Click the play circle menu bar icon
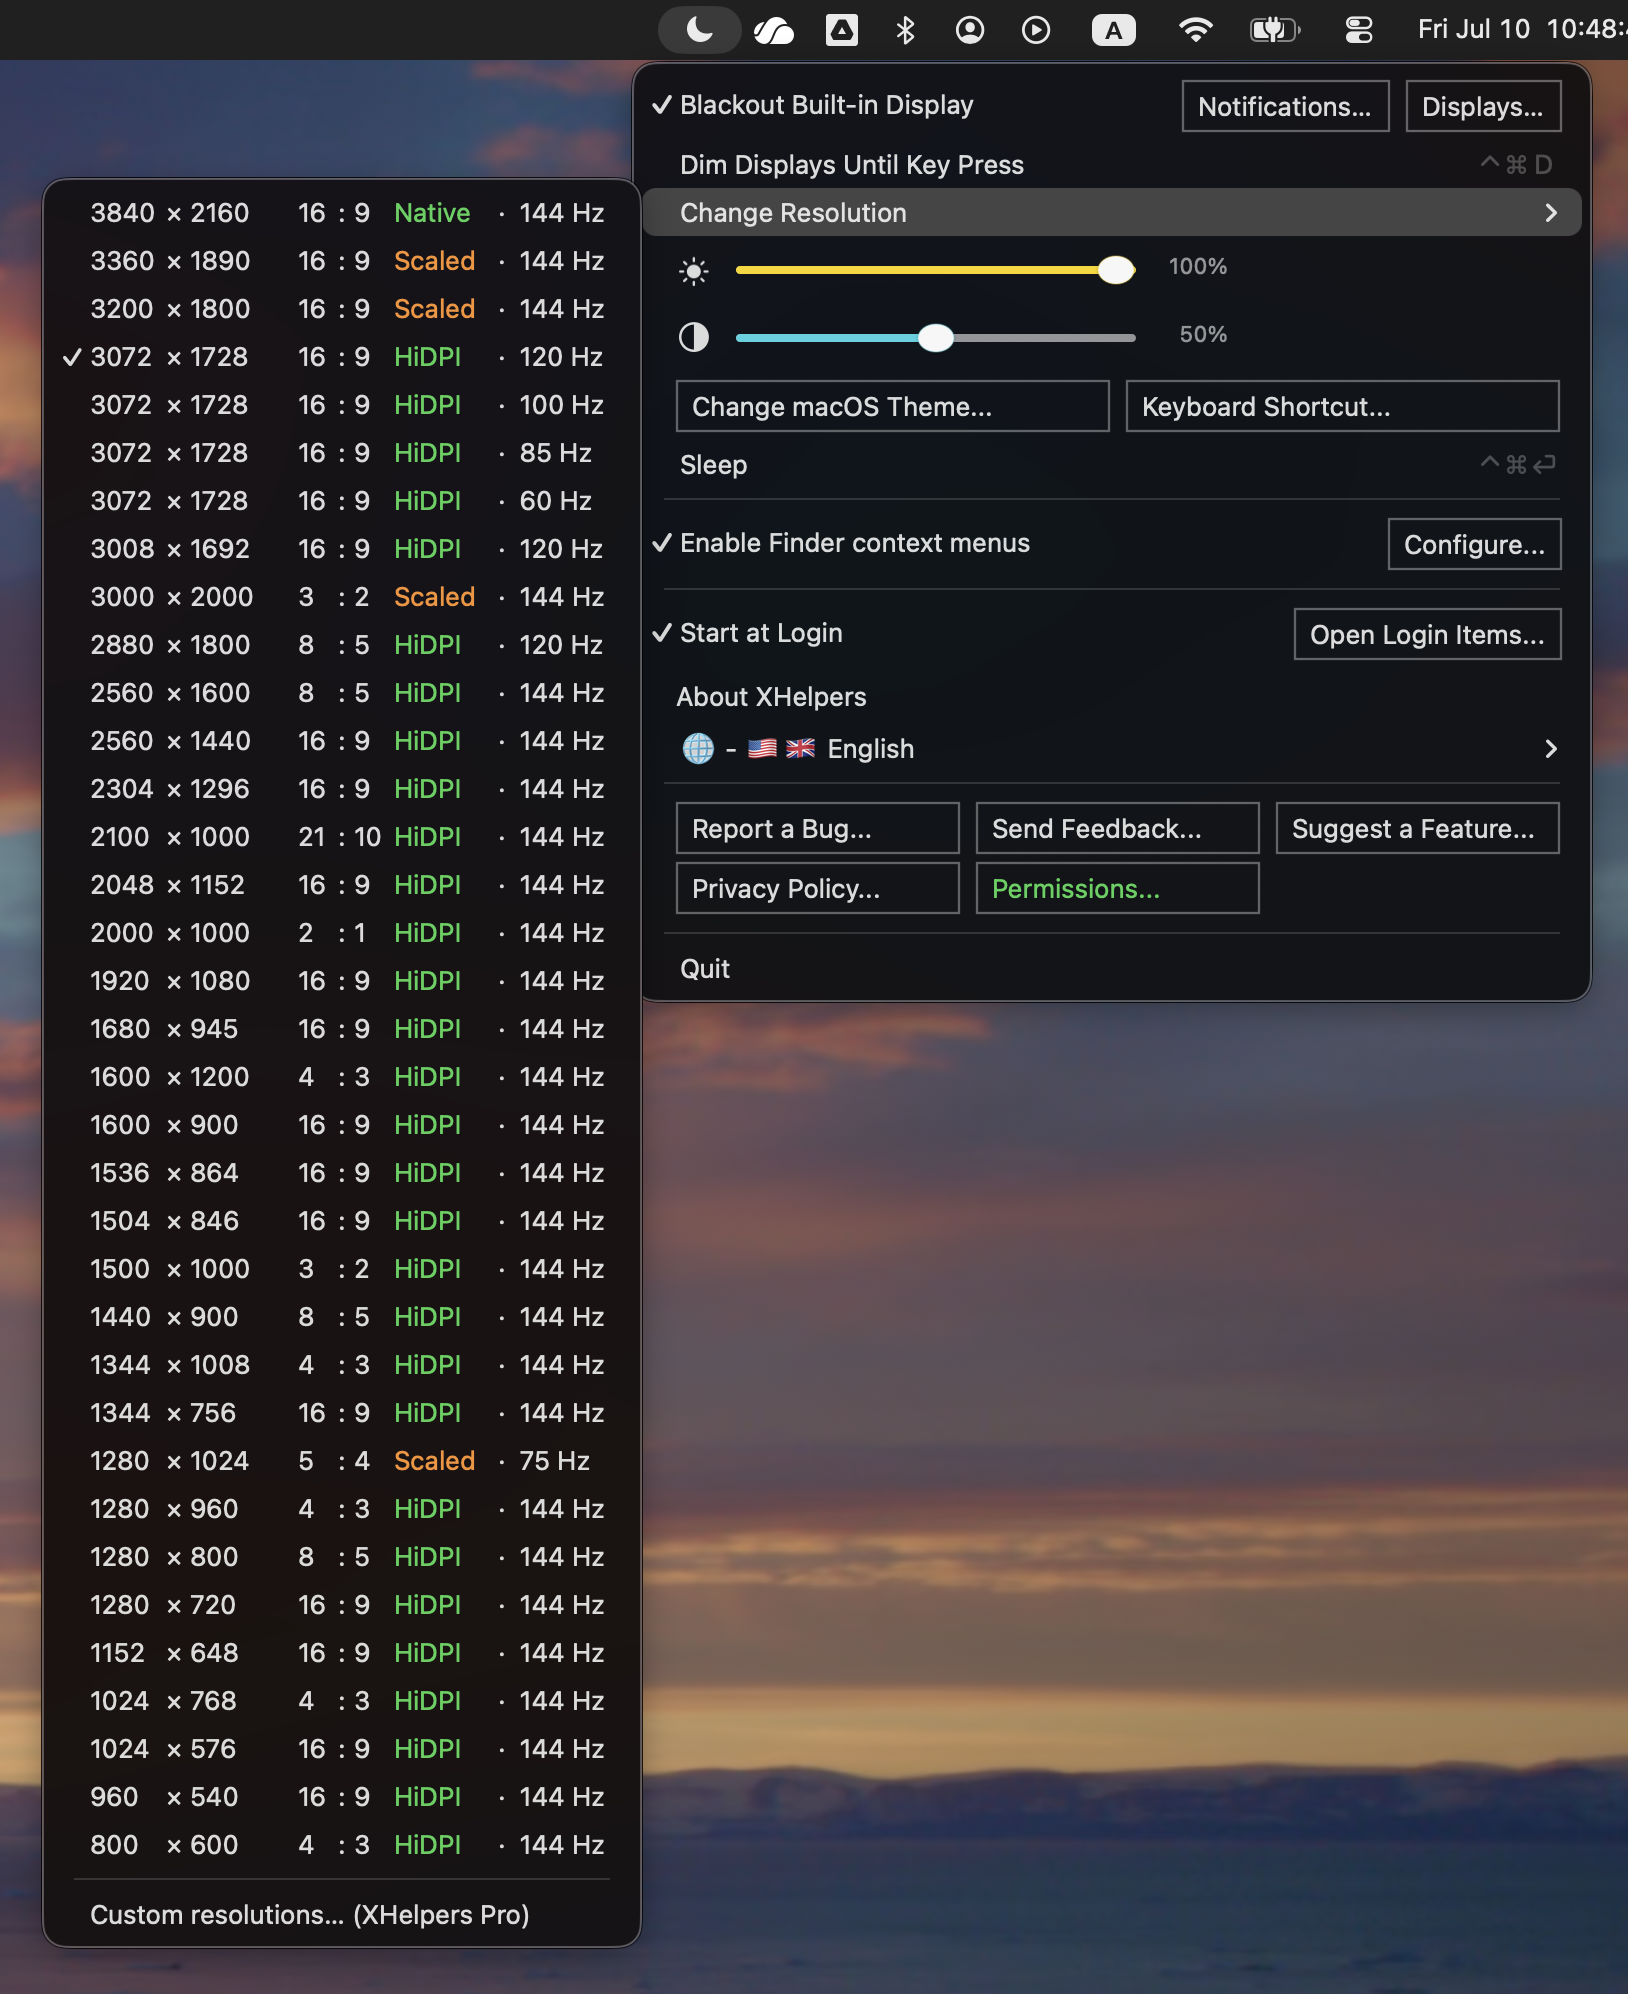This screenshot has height=1994, width=1628. (1036, 30)
